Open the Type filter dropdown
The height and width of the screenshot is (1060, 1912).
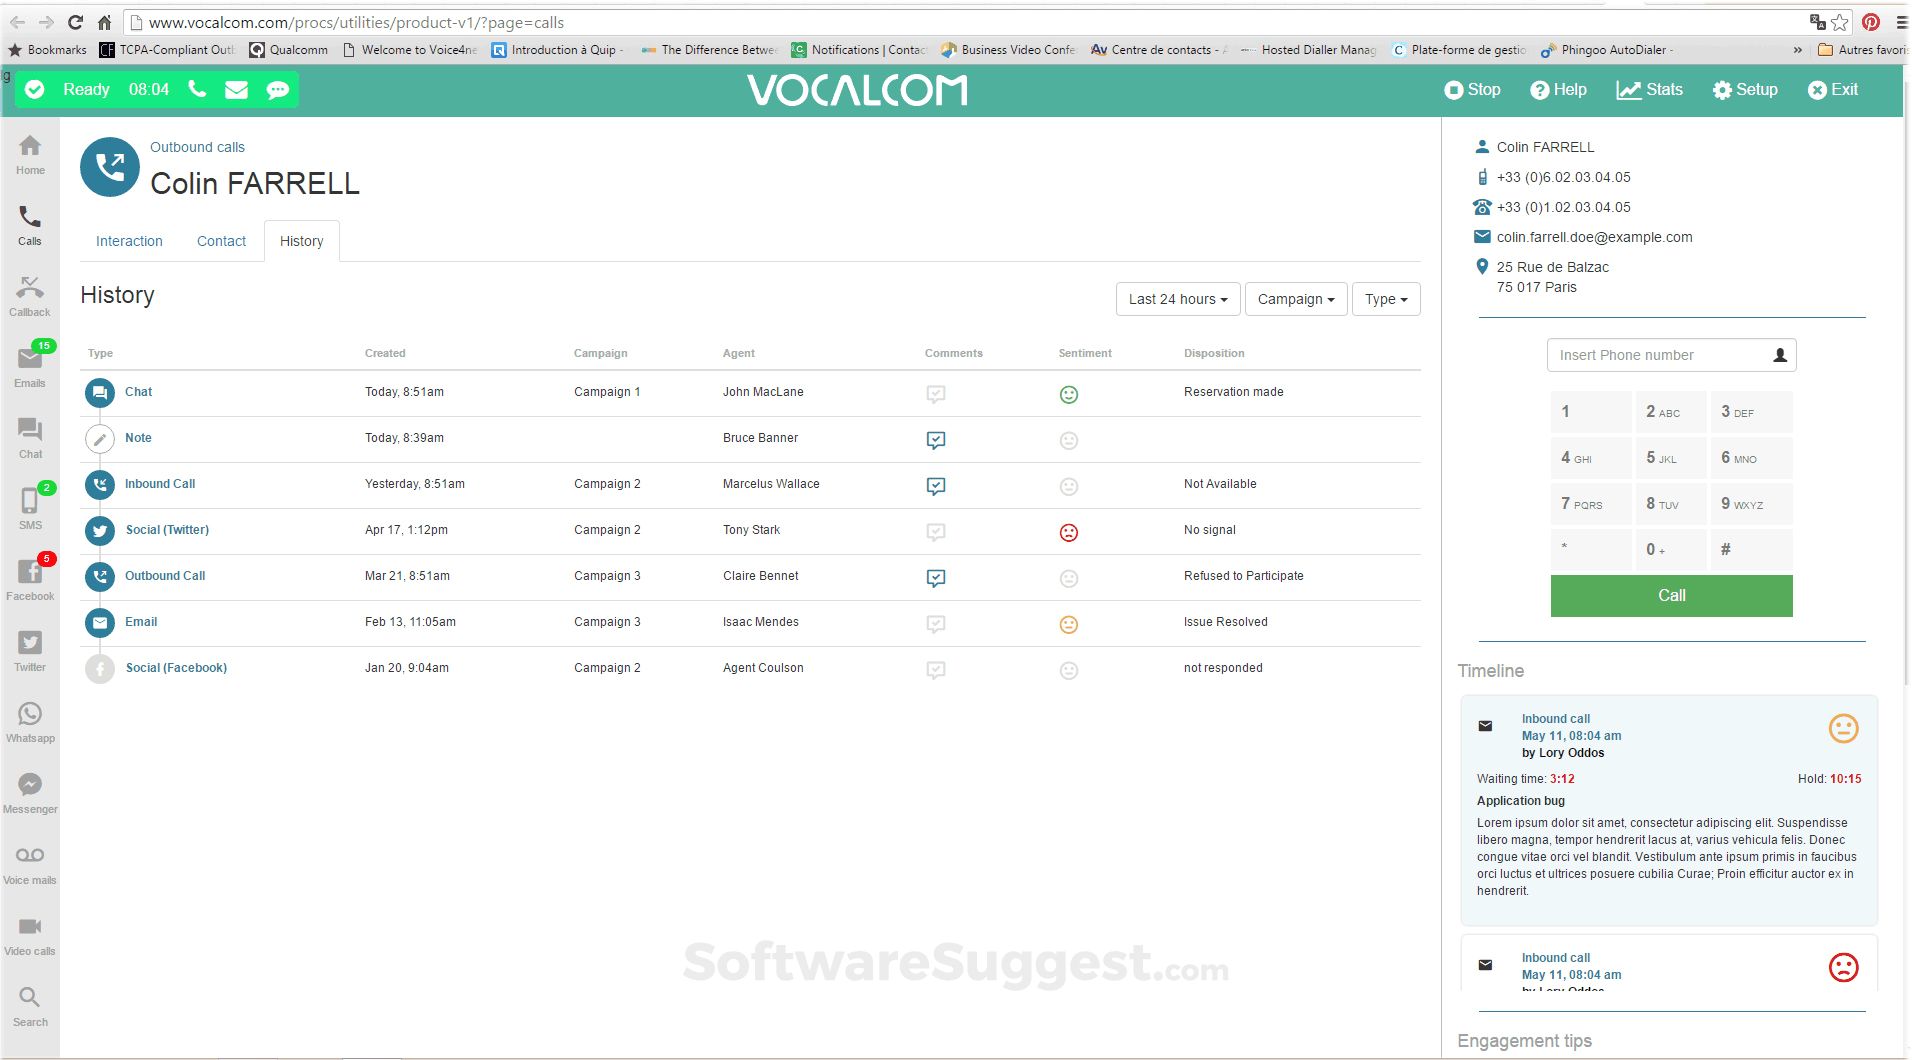tap(1386, 299)
